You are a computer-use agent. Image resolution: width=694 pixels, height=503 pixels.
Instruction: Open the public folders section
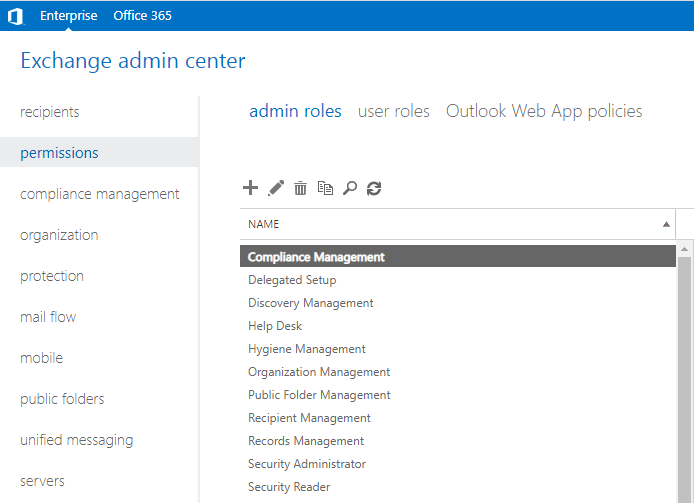click(x=62, y=399)
